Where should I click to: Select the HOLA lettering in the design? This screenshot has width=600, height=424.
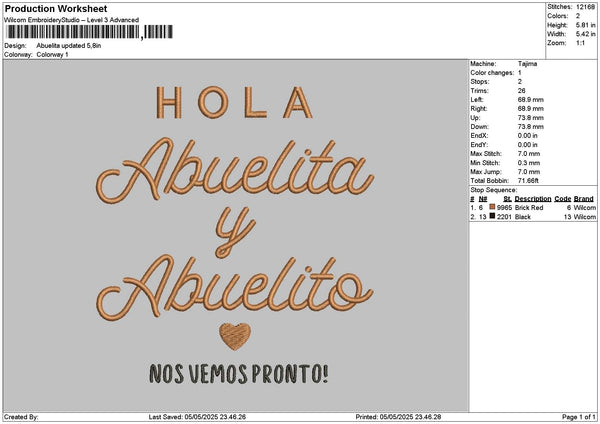[235, 101]
